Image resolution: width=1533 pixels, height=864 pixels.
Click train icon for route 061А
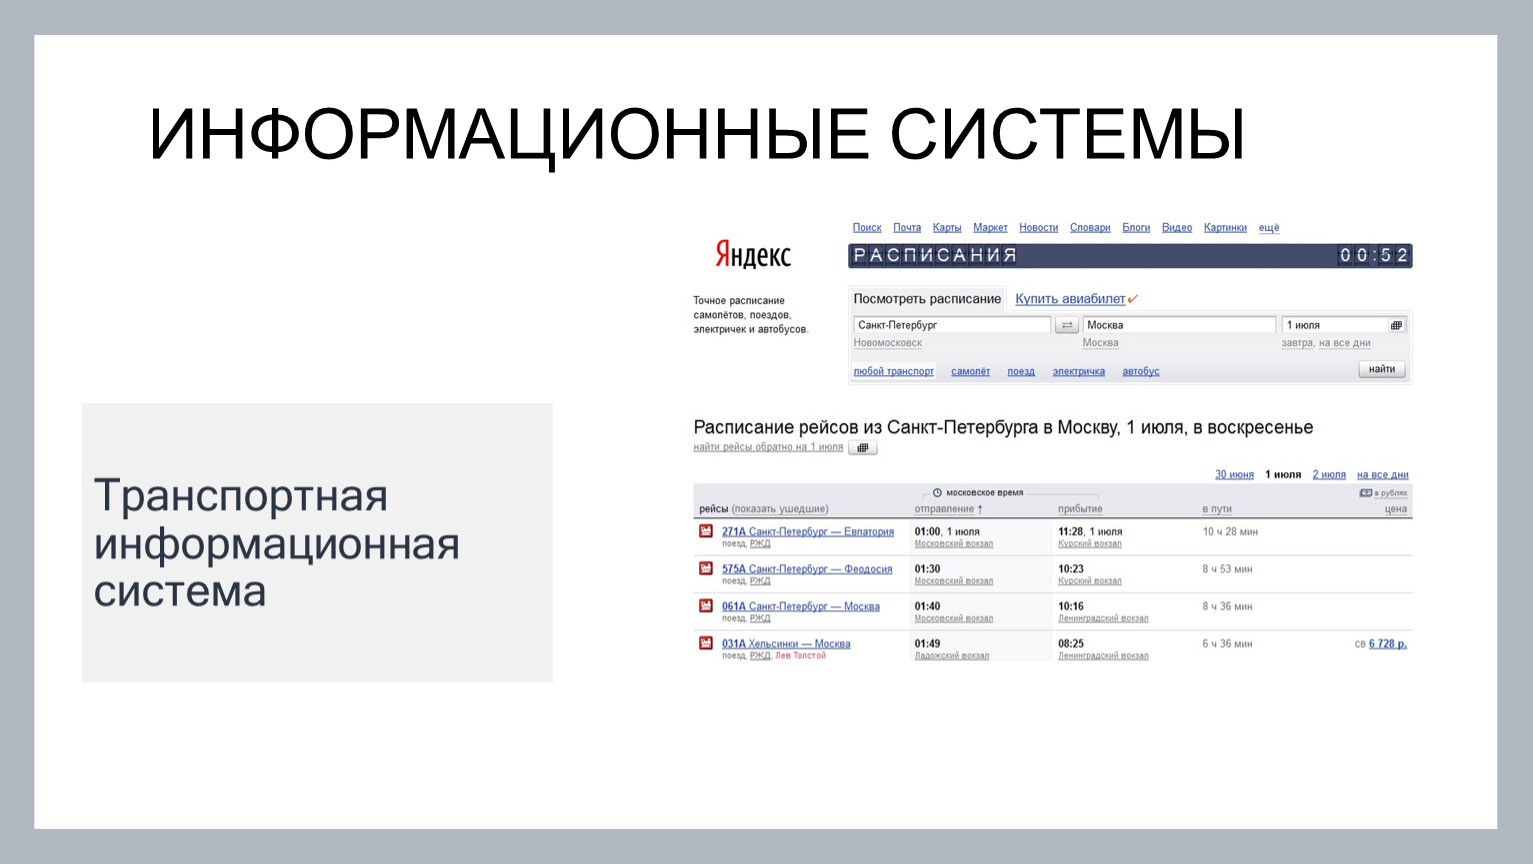pos(706,605)
